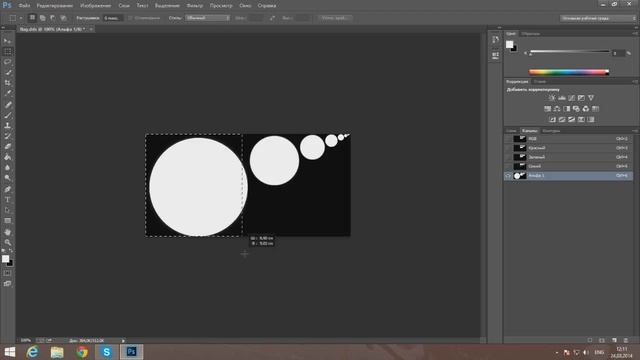
Task: Add a Hue/Saturation adjustment
Action: 547,109
